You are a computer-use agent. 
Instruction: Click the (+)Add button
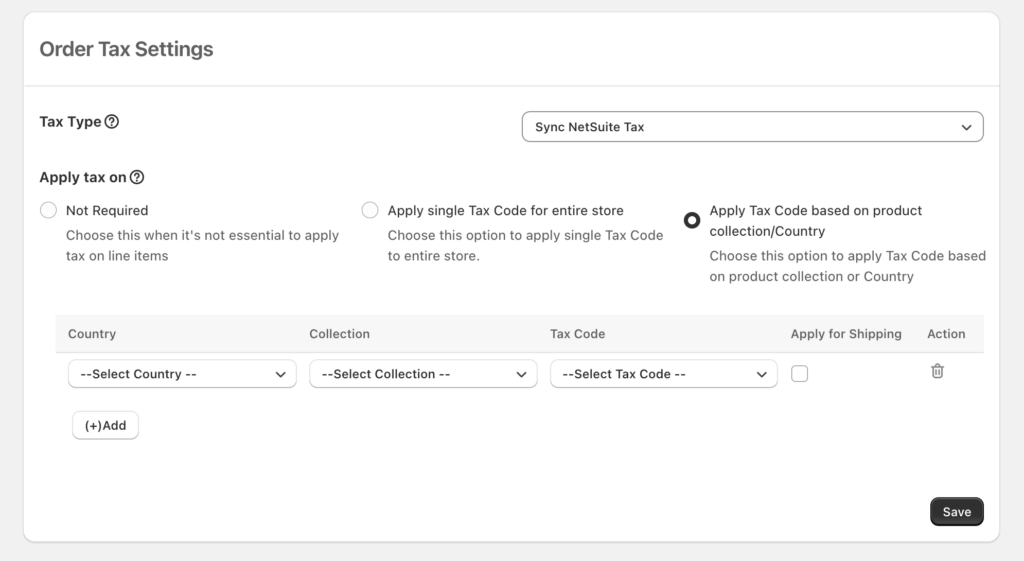[105, 425]
